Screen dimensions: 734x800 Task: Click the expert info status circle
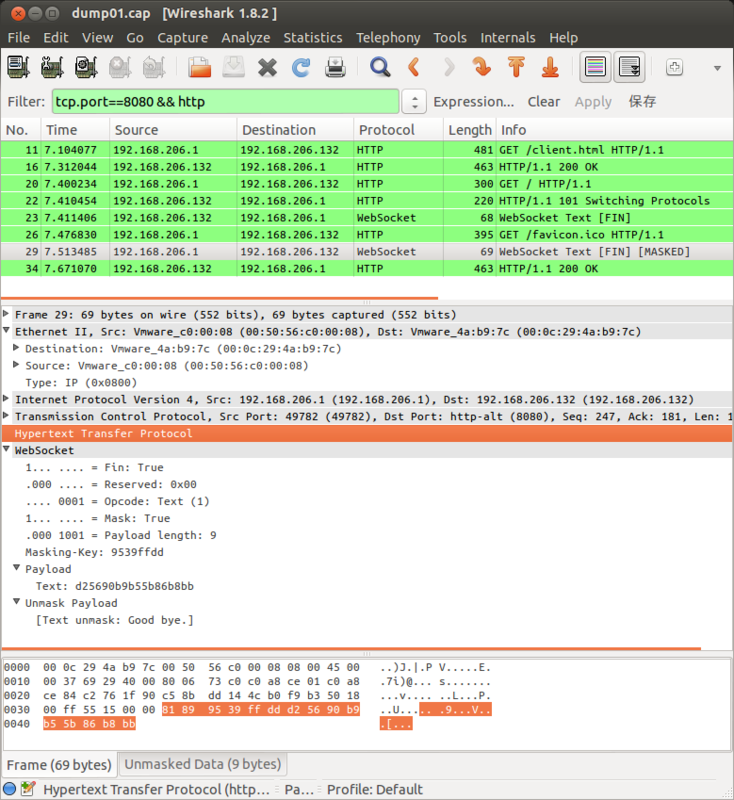[10, 788]
